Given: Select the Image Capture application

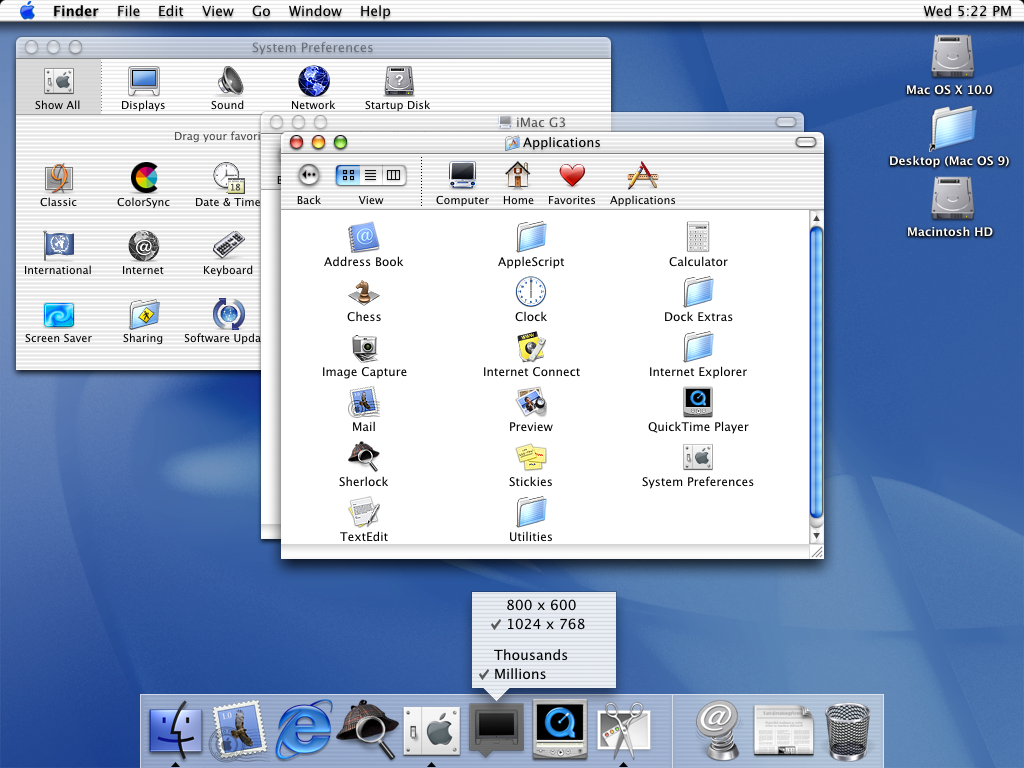Looking at the screenshot, I should [x=364, y=347].
